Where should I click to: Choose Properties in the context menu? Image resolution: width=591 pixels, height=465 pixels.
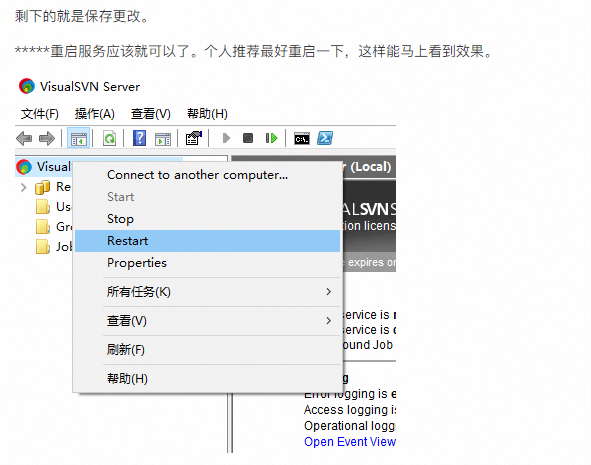pos(207,263)
